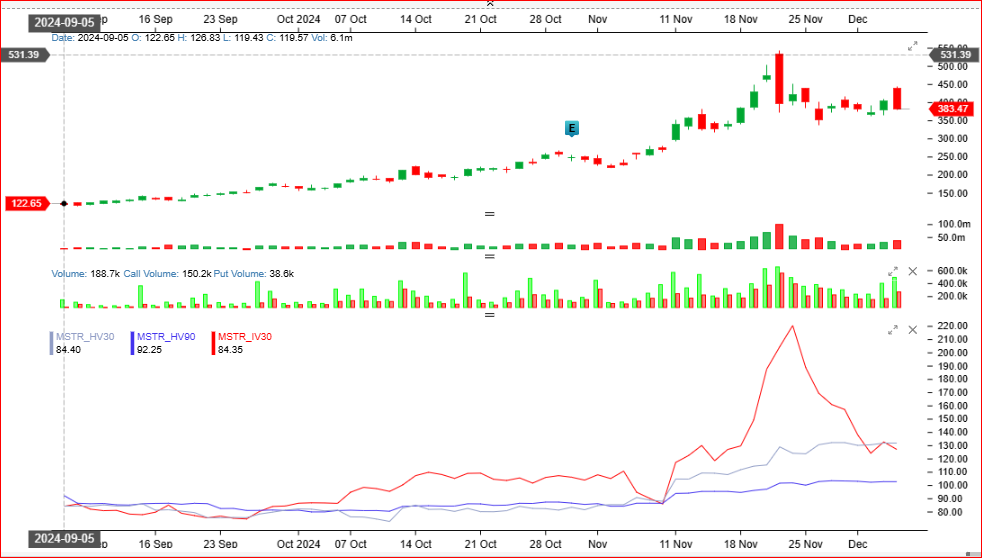The width and height of the screenshot is (982, 558).
Task: Click the 84.35 IV30 value
Action: pyautogui.click(x=230, y=349)
